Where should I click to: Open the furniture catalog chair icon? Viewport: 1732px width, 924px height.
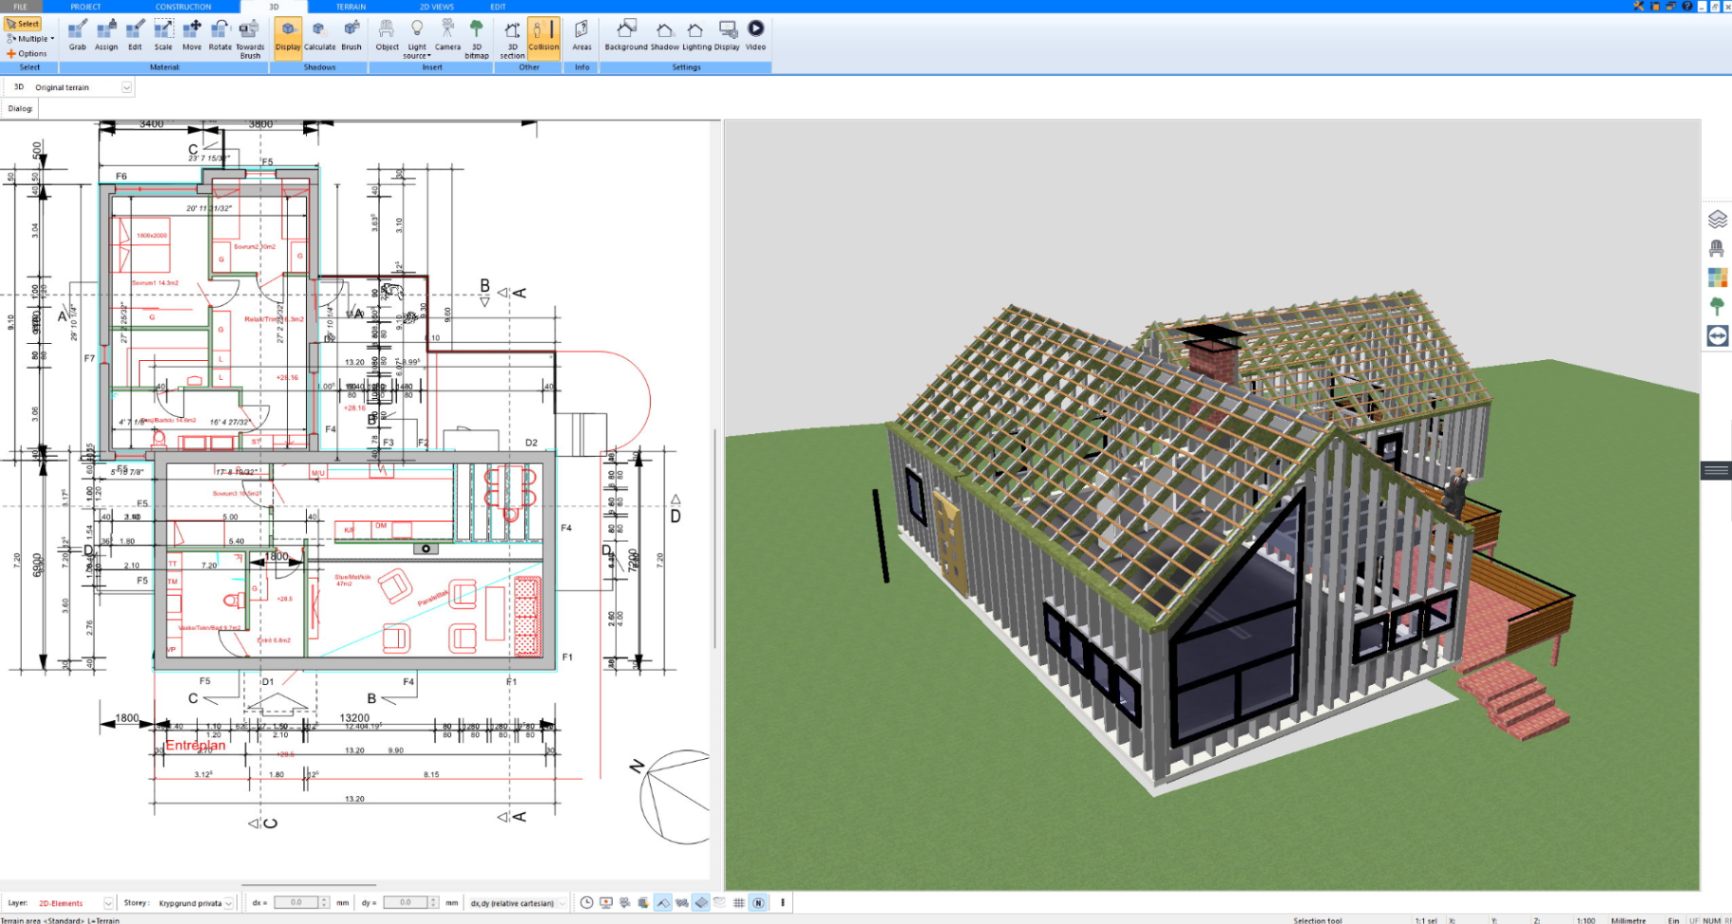click(1717, 248)
